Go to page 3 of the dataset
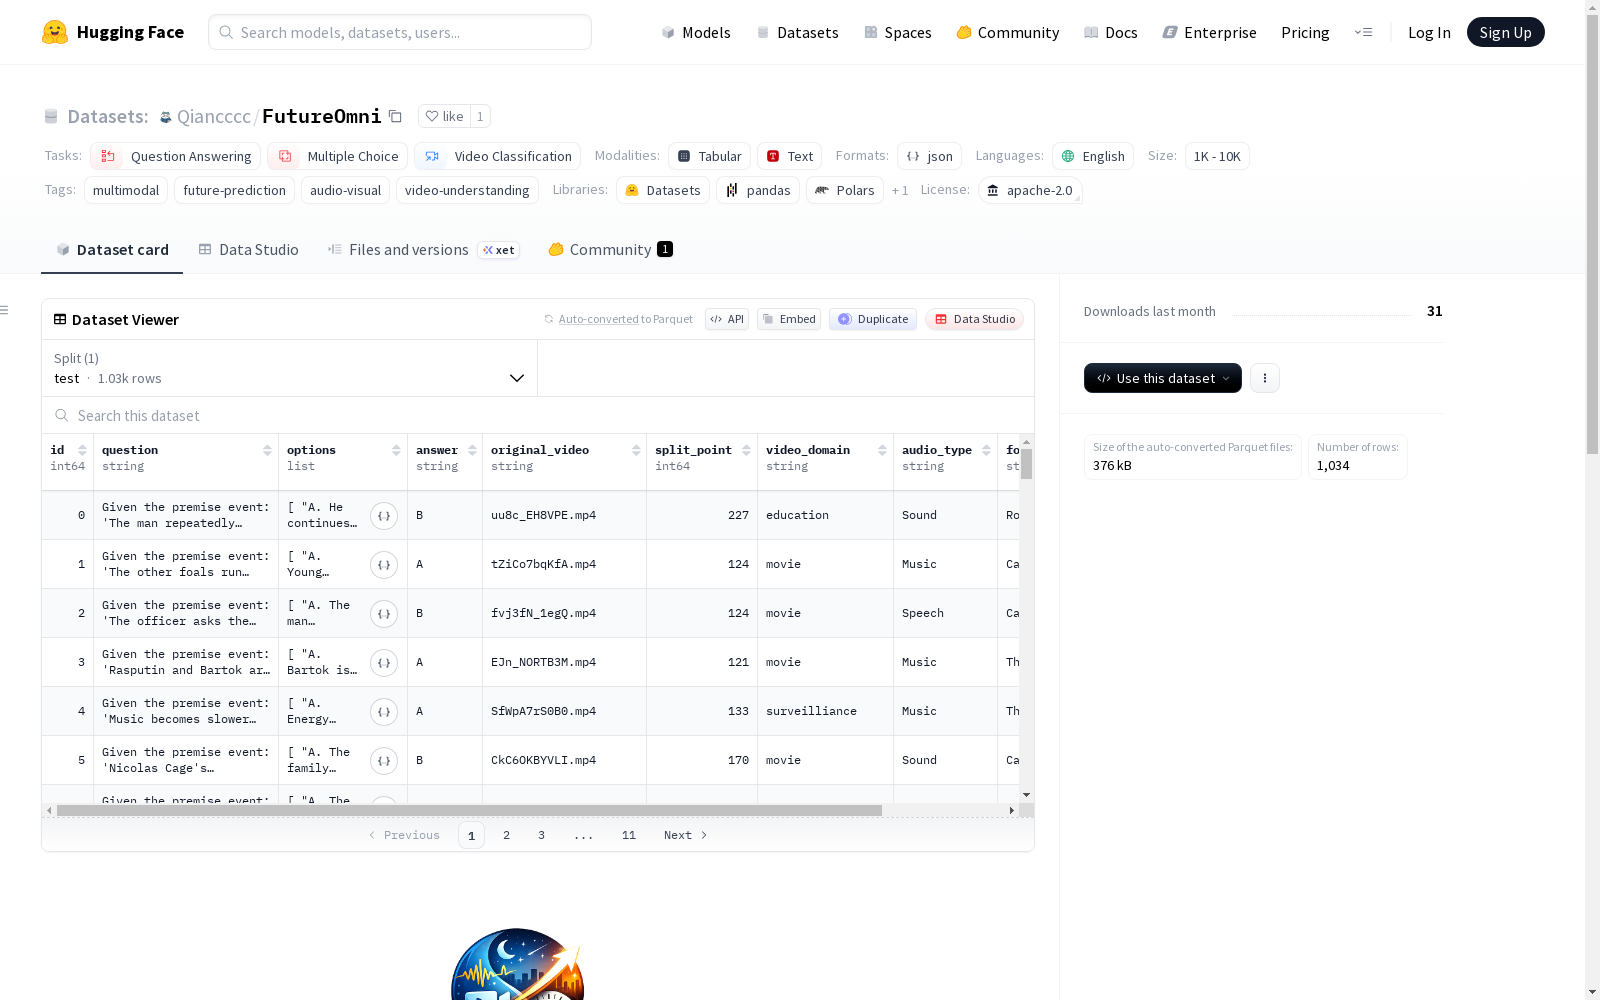The image size is (1600, 1000). tap(541, 835)
